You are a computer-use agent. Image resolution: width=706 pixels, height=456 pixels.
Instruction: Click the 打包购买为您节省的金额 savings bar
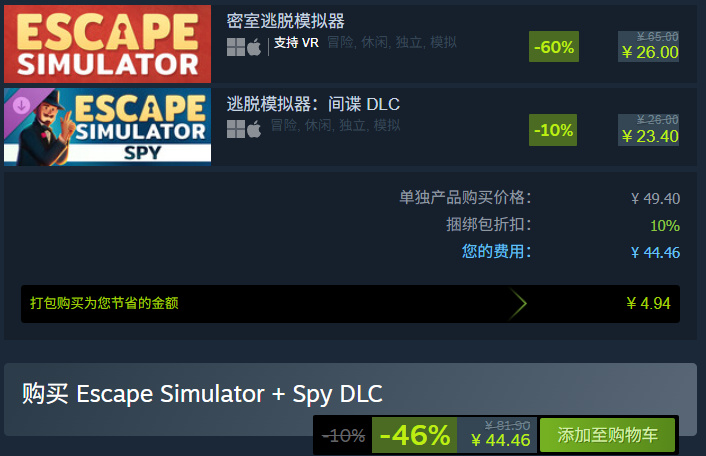[350, 304]
